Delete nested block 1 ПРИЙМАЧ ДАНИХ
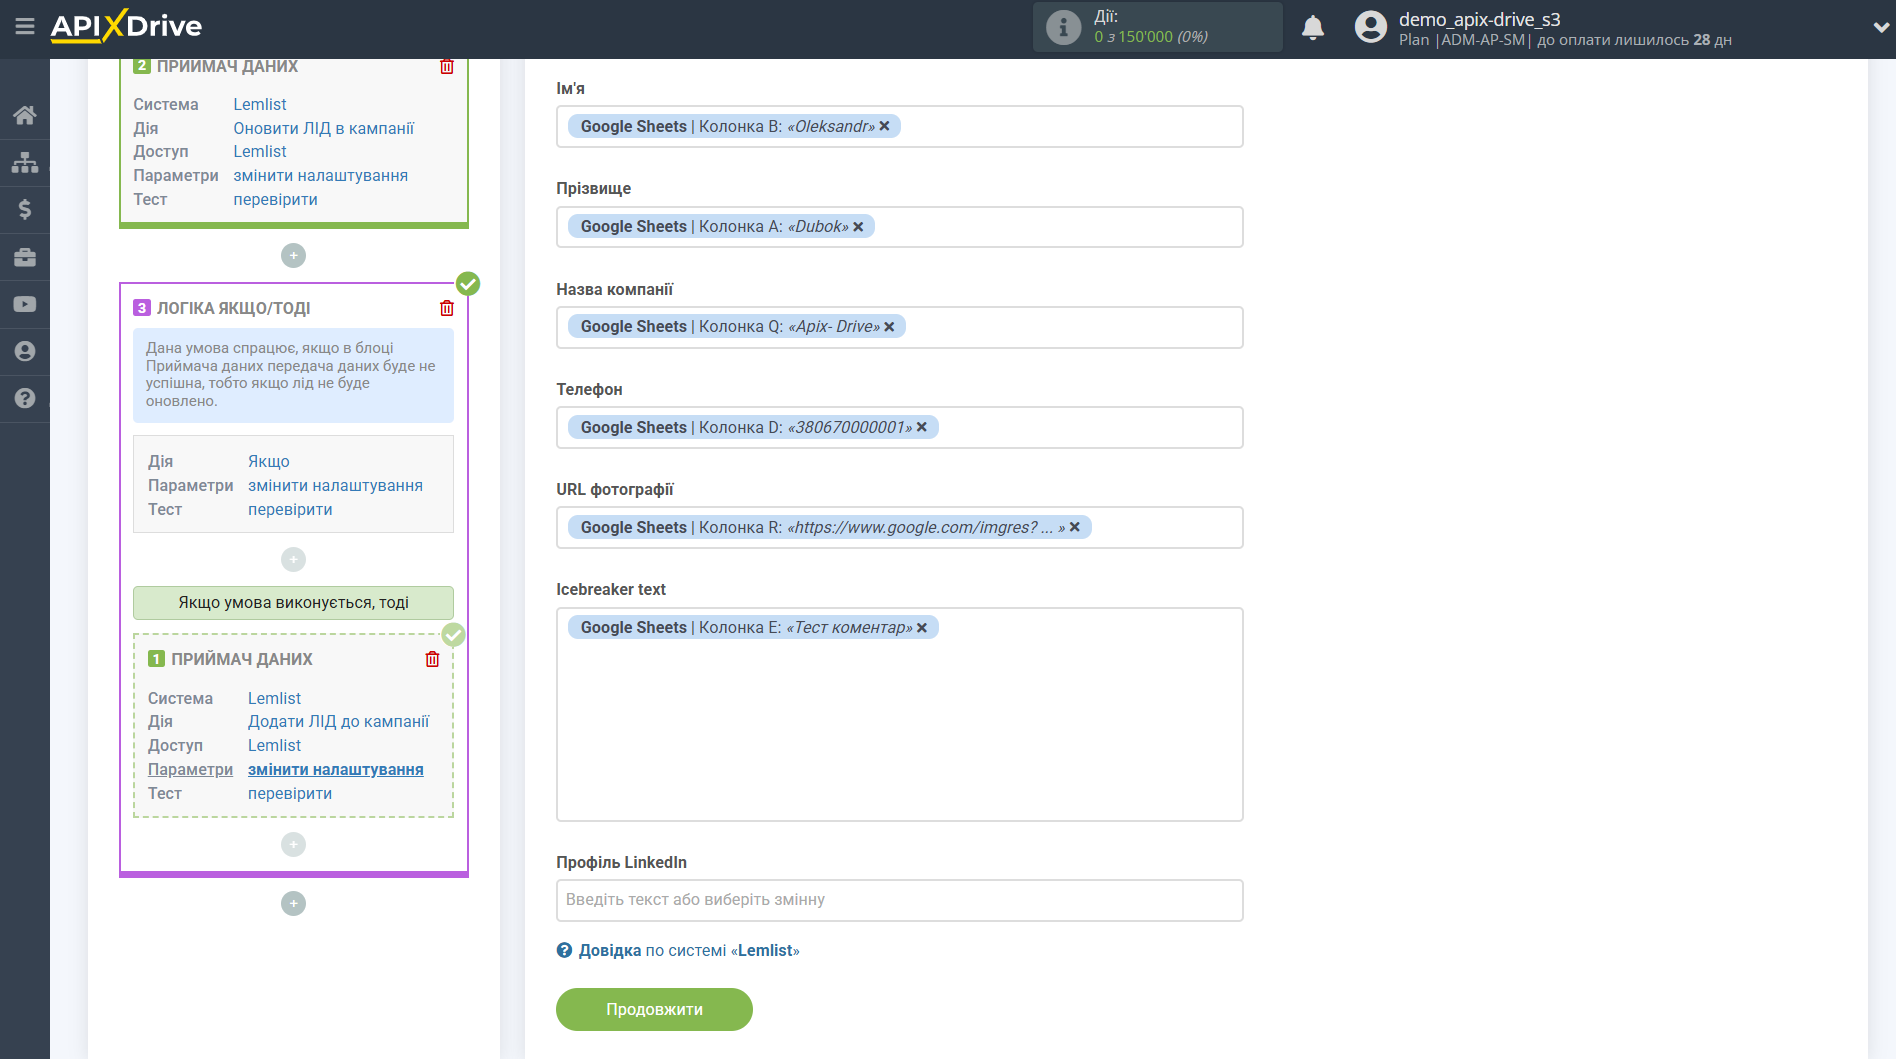Image resolution: width=1896 pixels, height=1059 pixels. [432, 659]
